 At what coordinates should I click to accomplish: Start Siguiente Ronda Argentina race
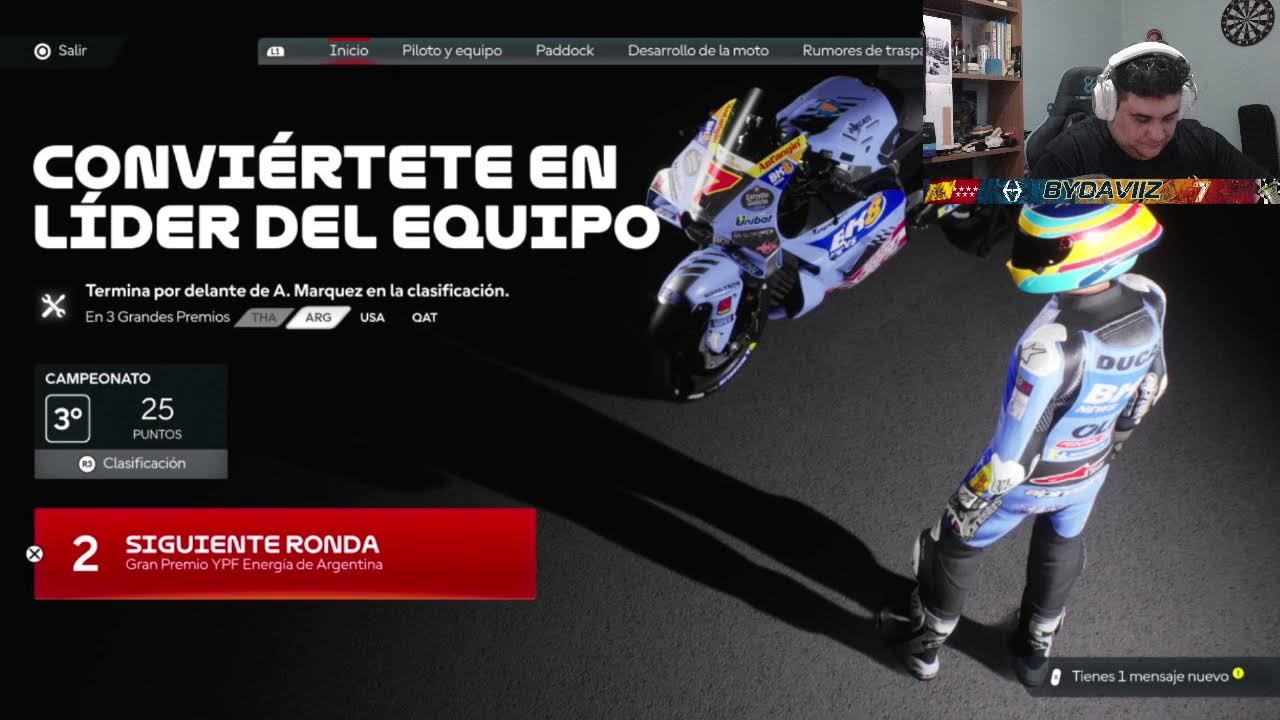[285, 553]
